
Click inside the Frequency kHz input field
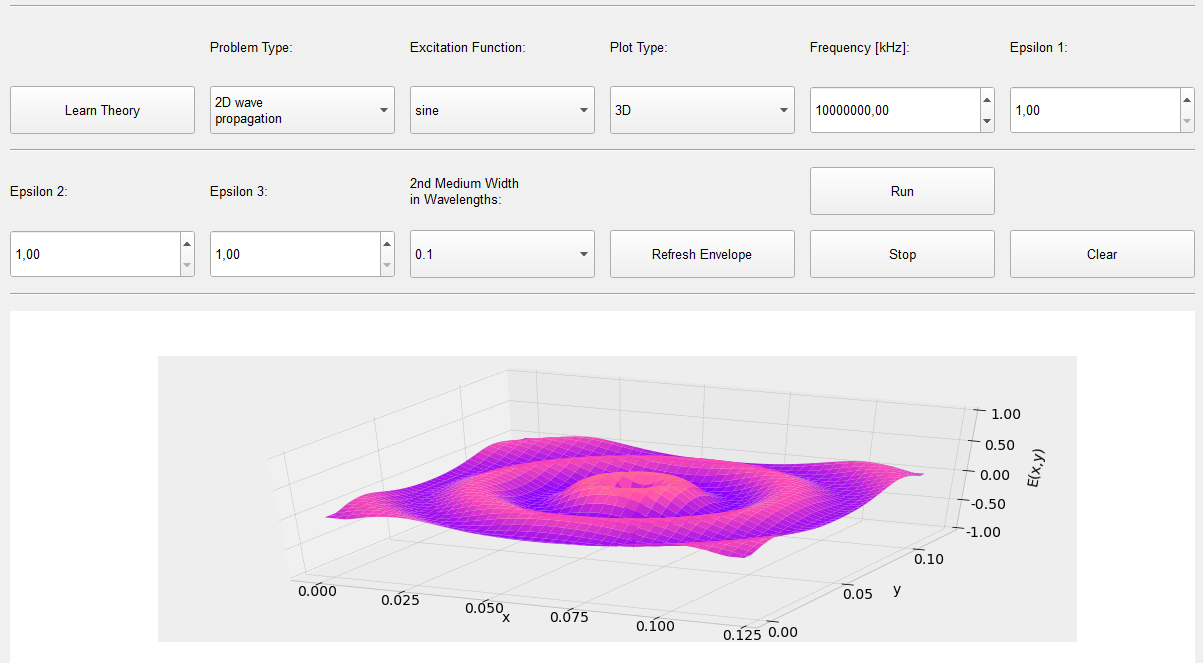click(892, 110)
